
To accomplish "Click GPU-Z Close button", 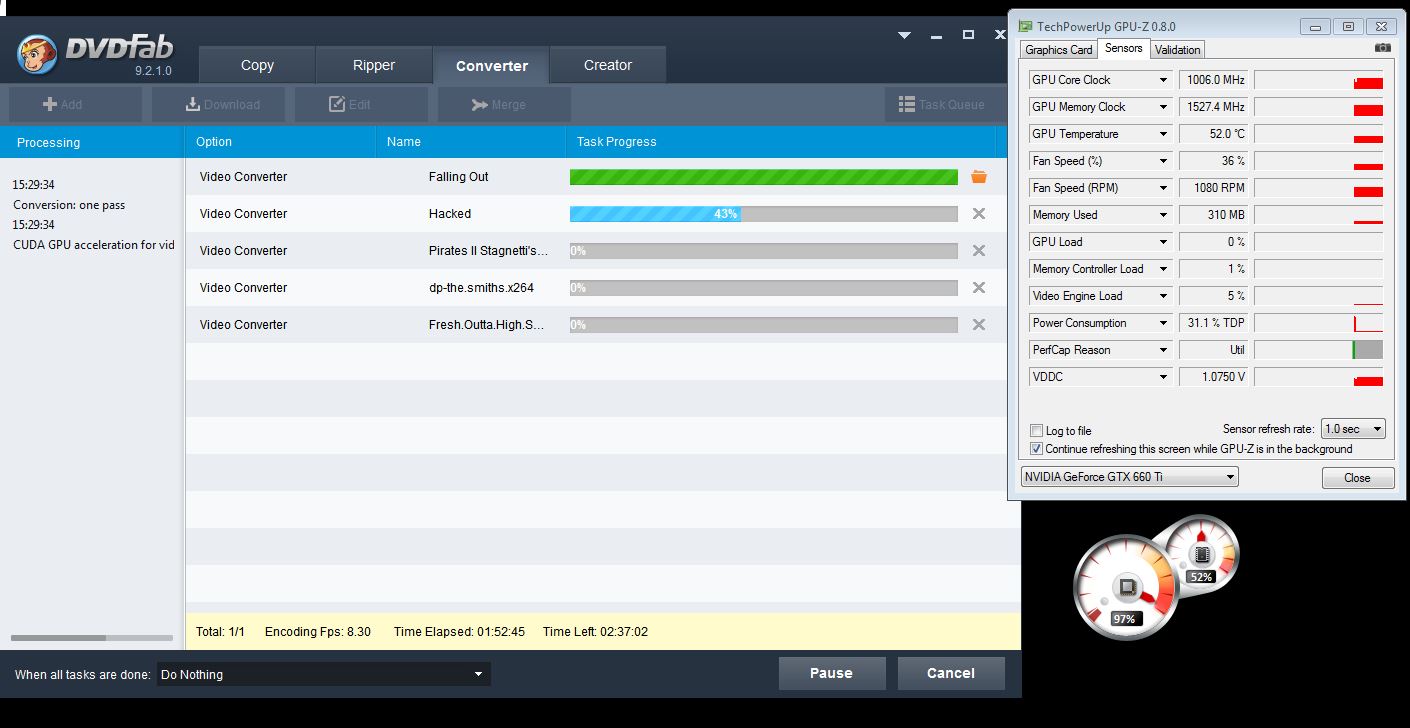I will (x=1357, y=478).
